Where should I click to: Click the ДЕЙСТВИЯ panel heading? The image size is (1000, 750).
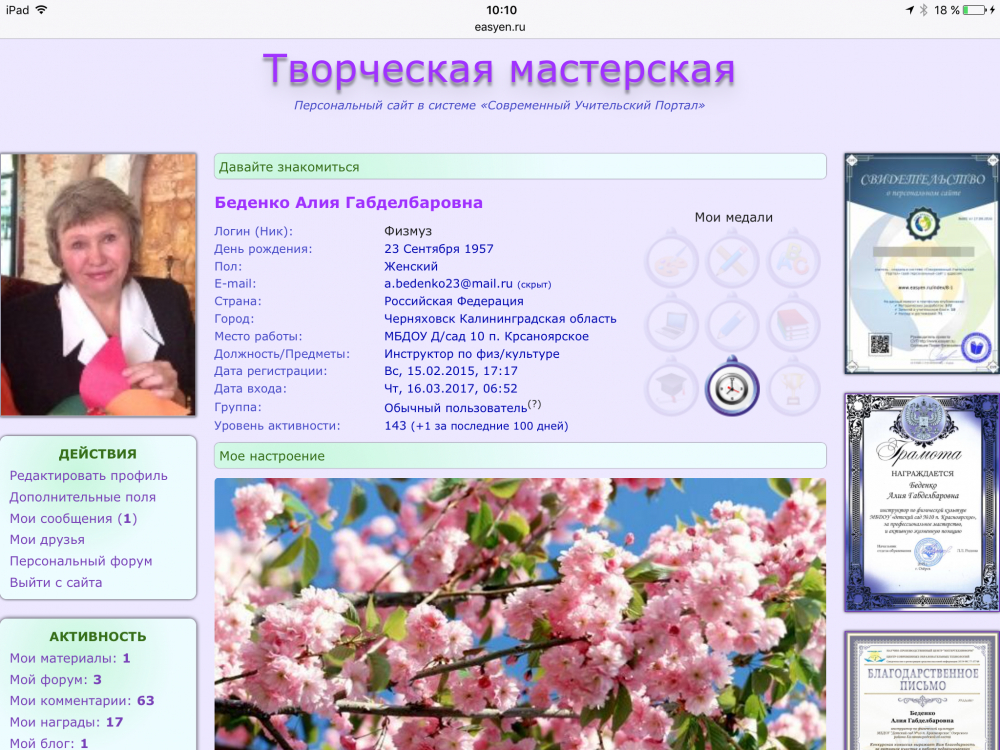(98, 453)
